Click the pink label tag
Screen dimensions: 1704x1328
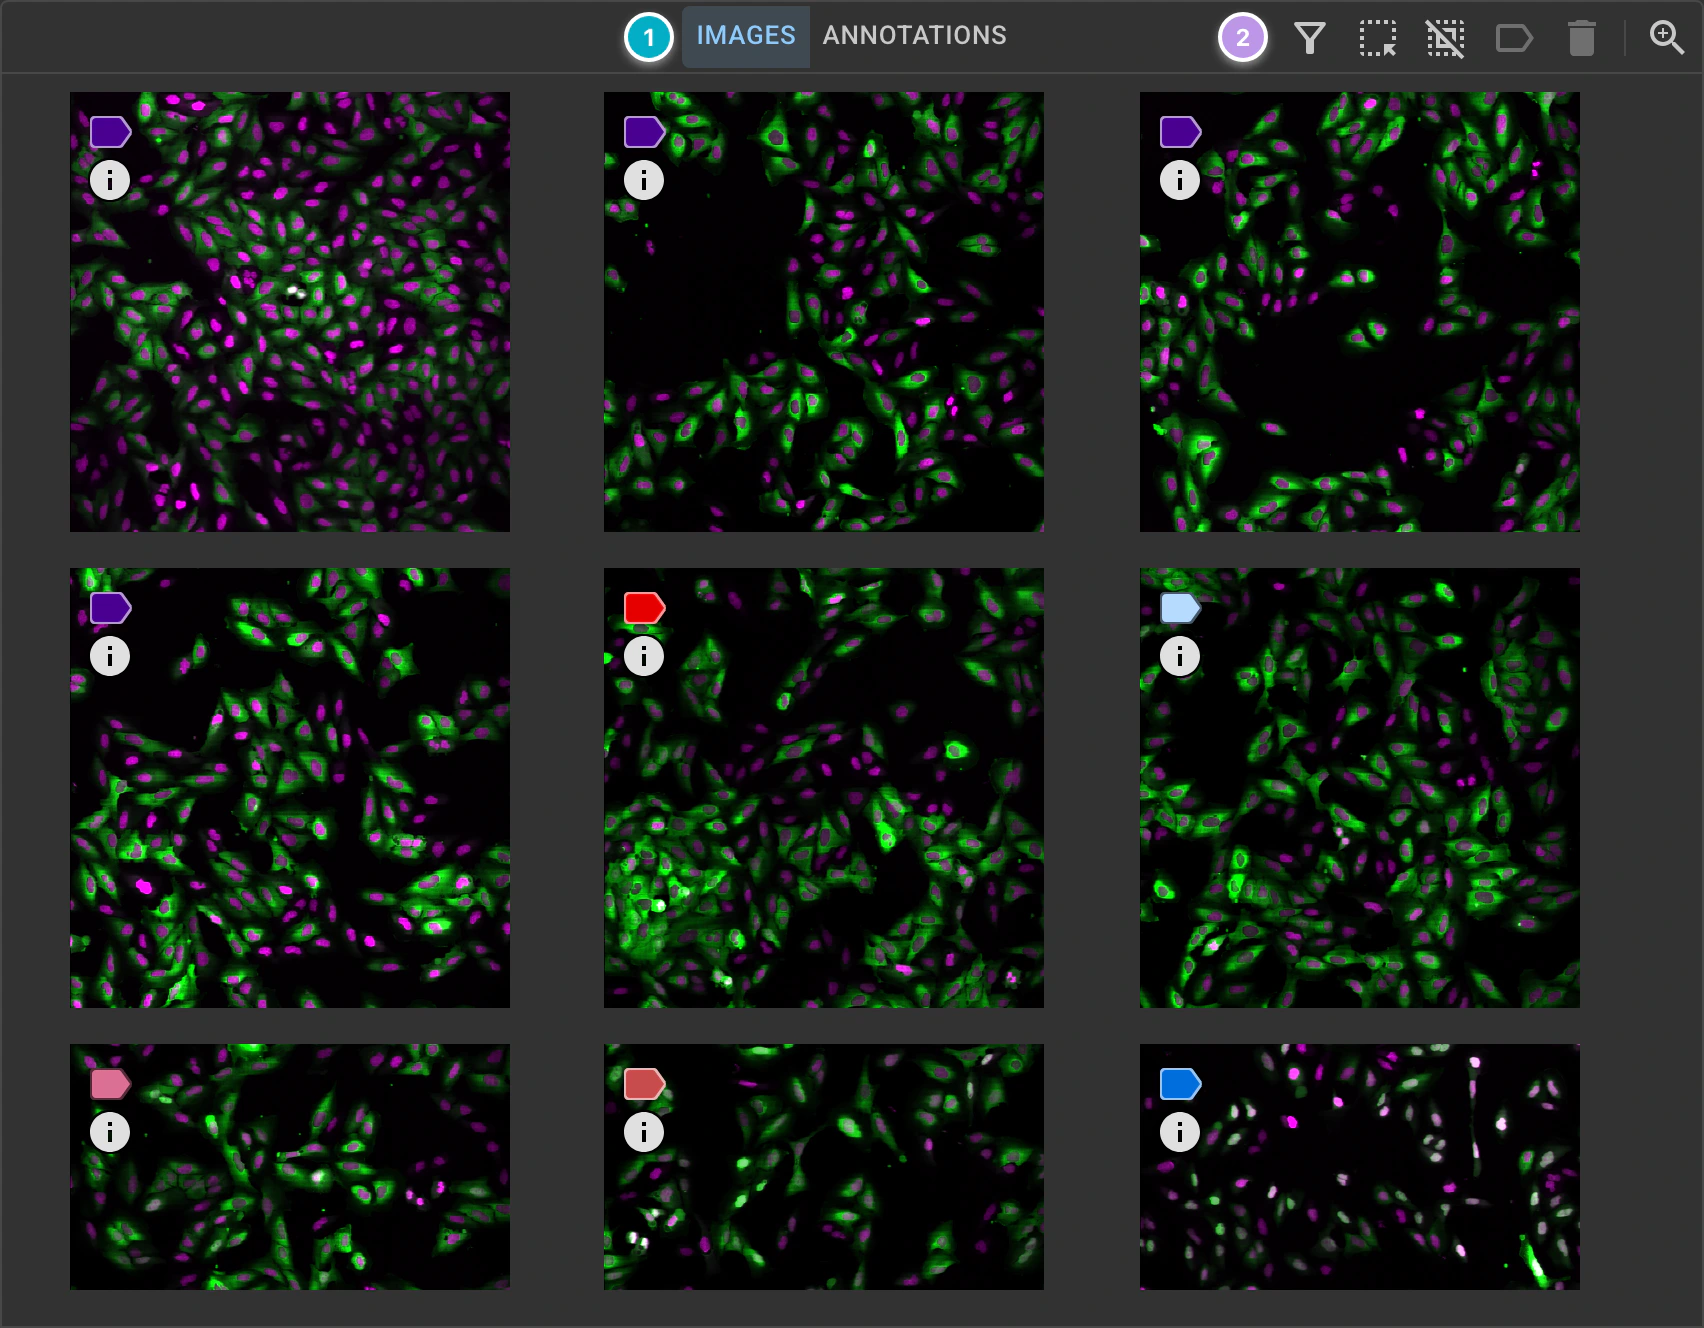(x=111, y=1084)
